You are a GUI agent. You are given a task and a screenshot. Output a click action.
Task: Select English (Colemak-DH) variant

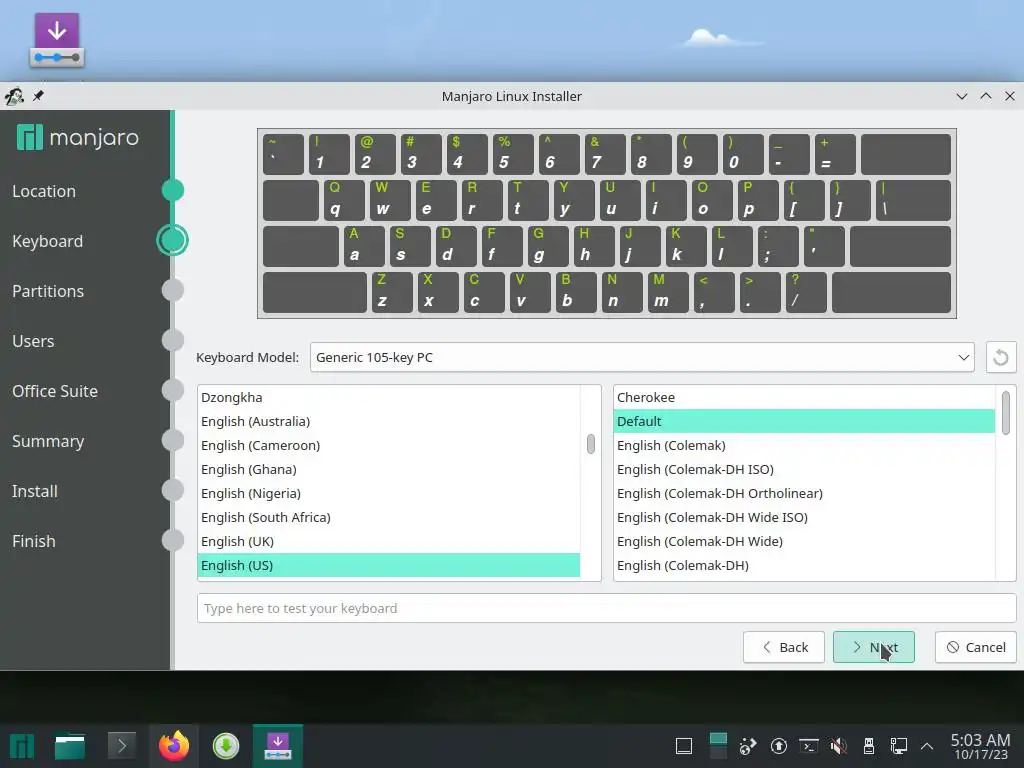click(804, 566)
